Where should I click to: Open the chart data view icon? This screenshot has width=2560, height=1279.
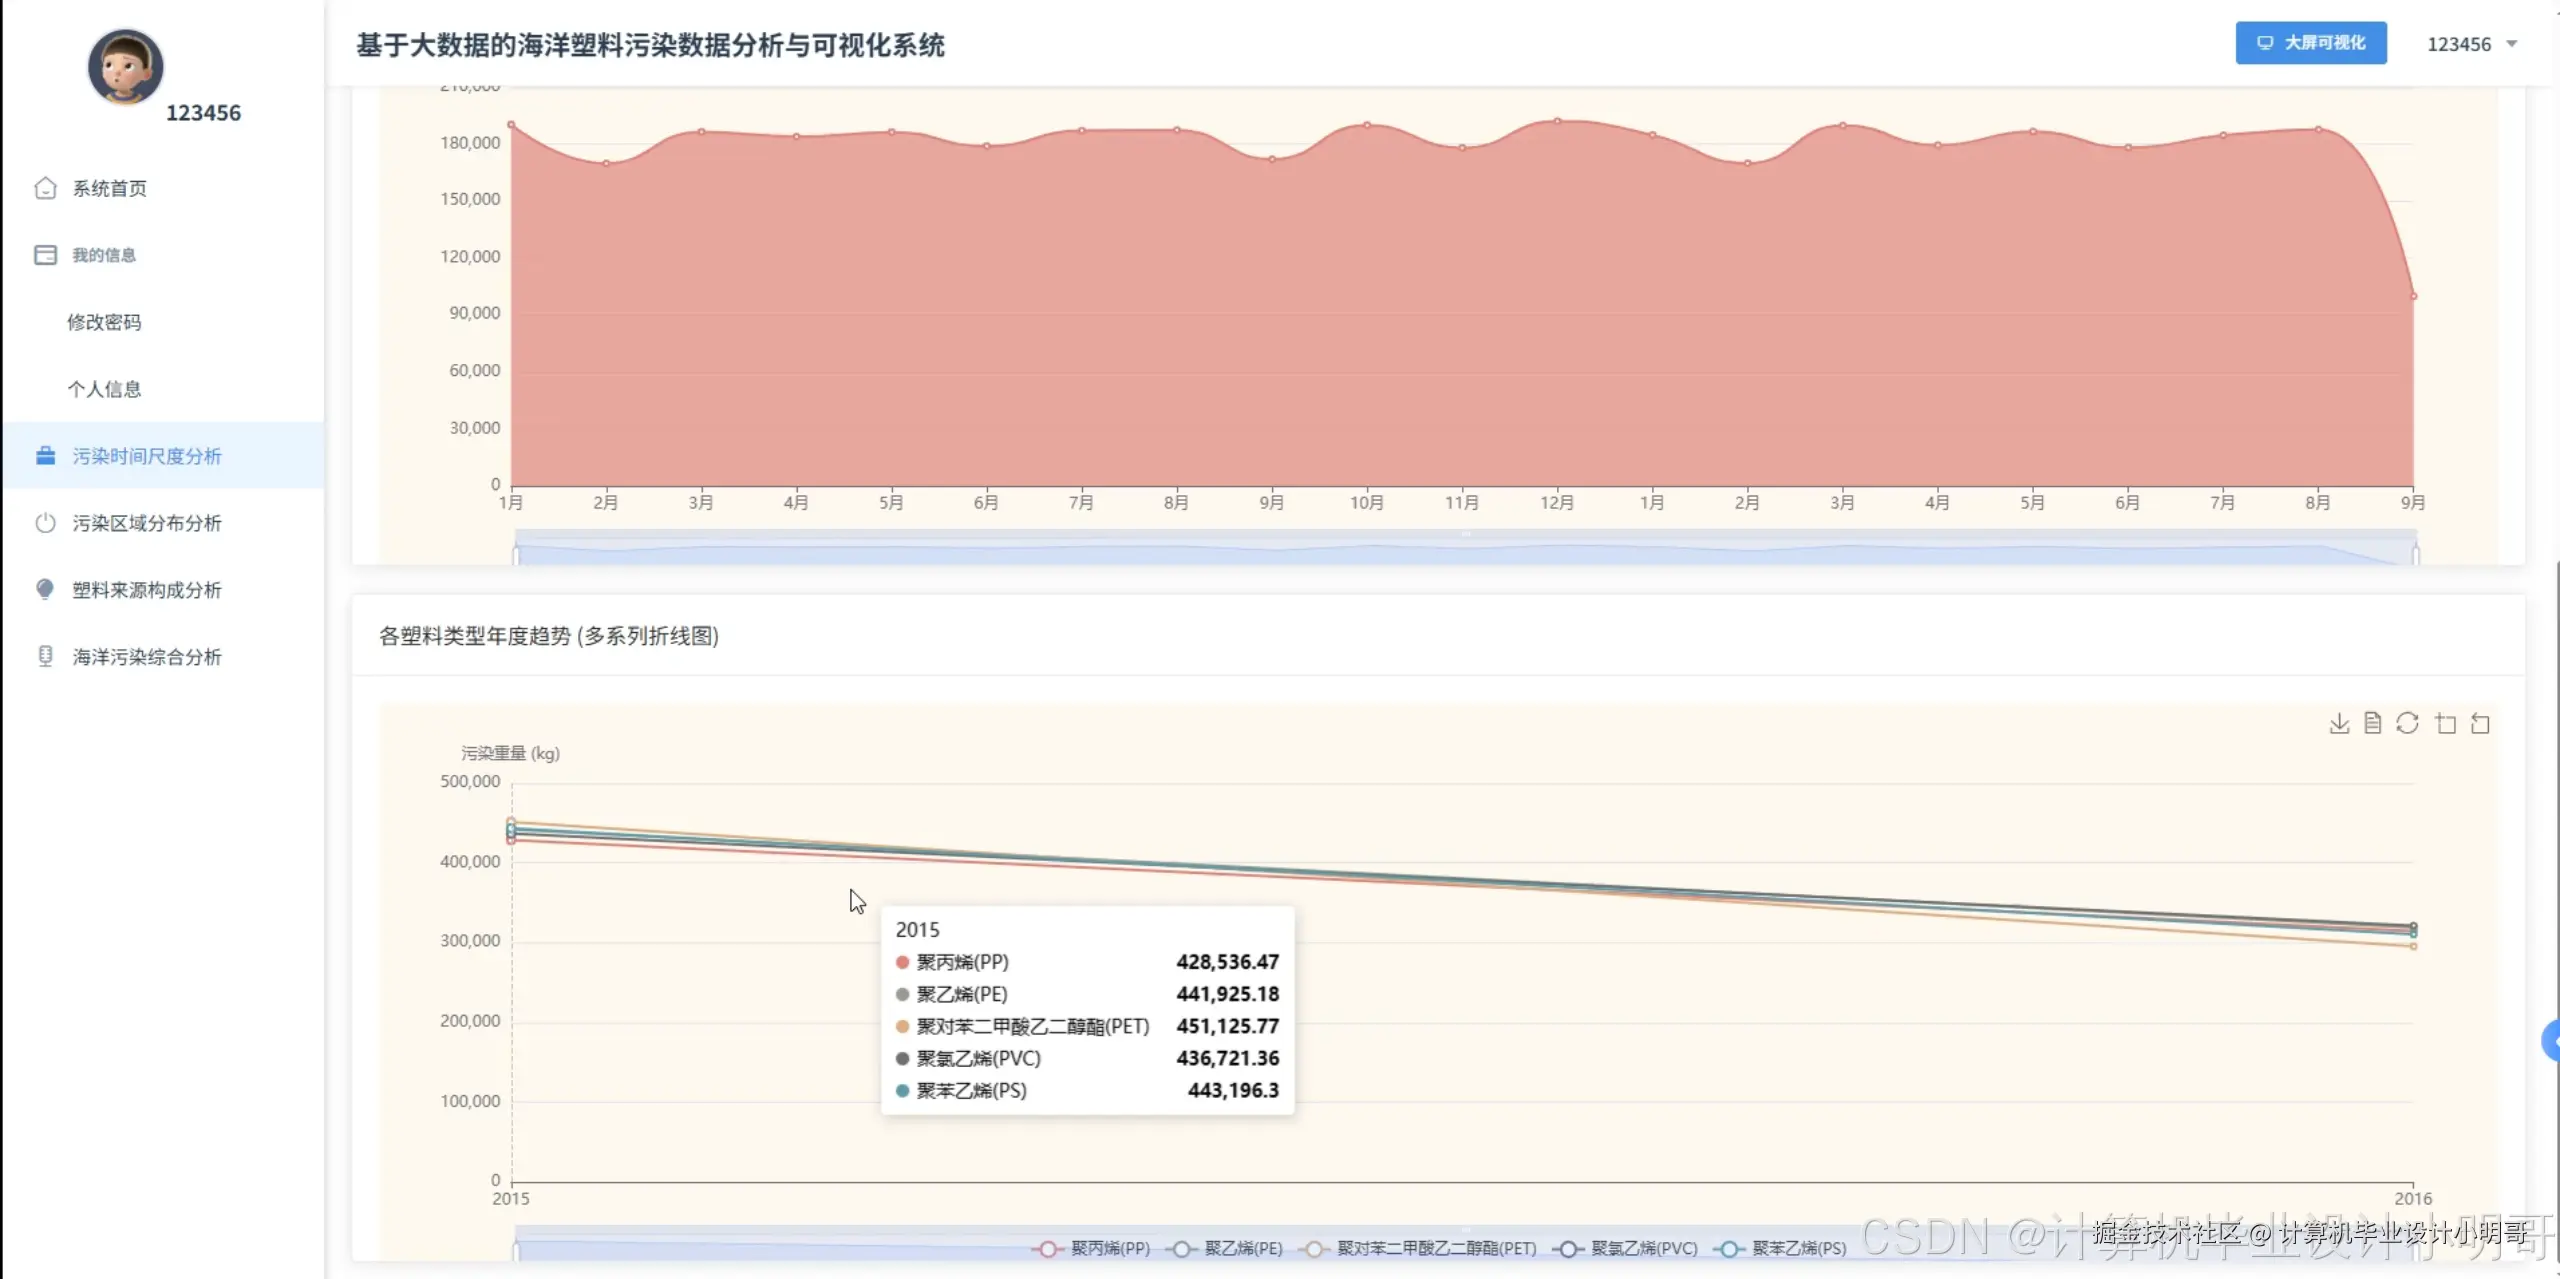[x=2372, y=723]
